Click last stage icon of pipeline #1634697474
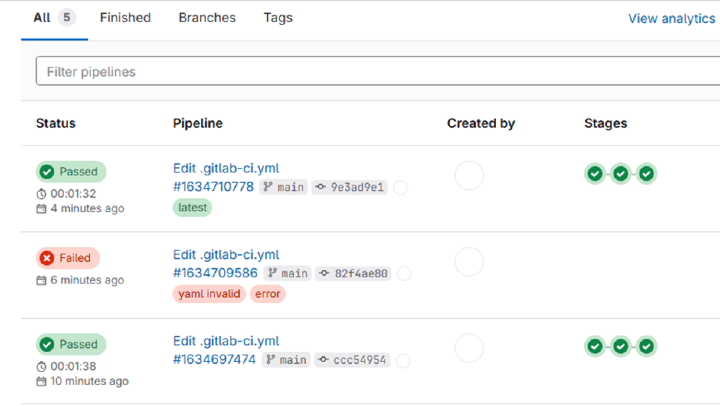Image resolution: width=720 pixels, height=406 pixels. [x=647, y=346]
